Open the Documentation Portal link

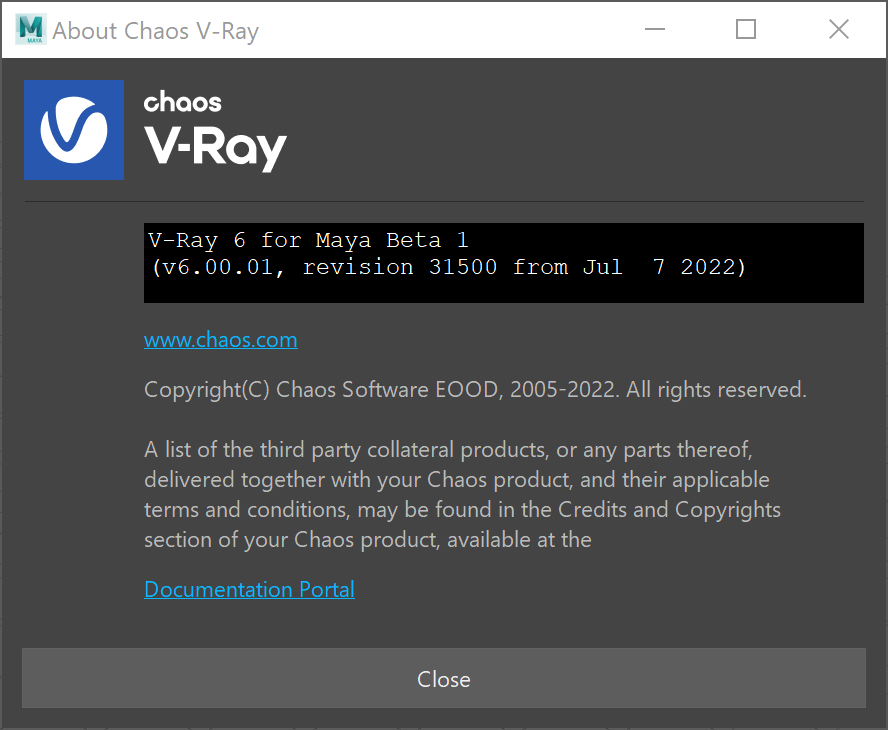coord(249,590)
